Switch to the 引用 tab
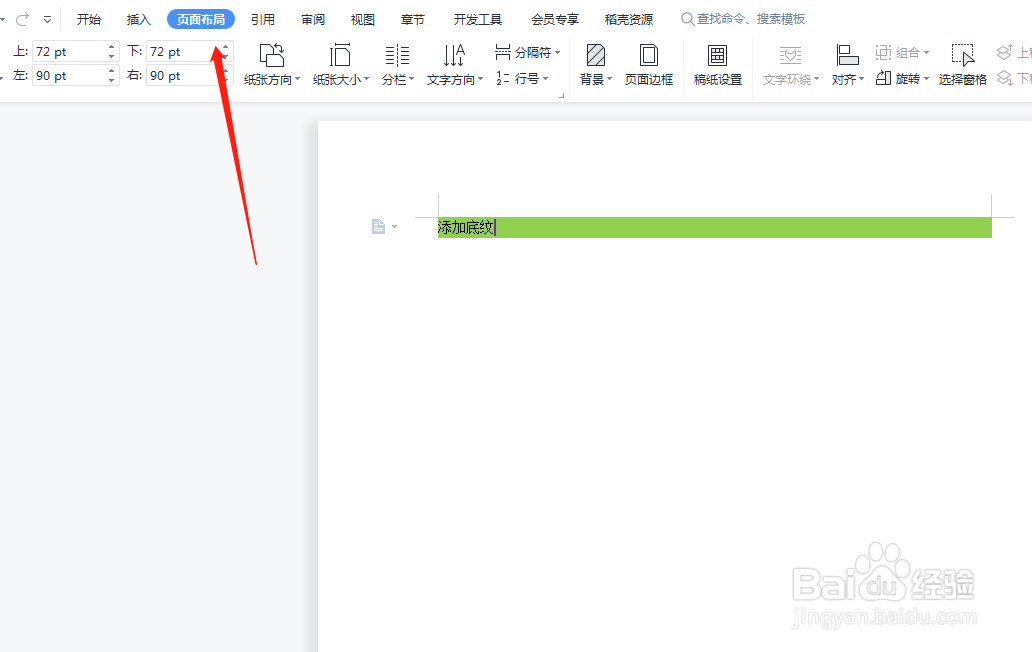This screenshot has height=652, width=1032. tap(263, 19)
